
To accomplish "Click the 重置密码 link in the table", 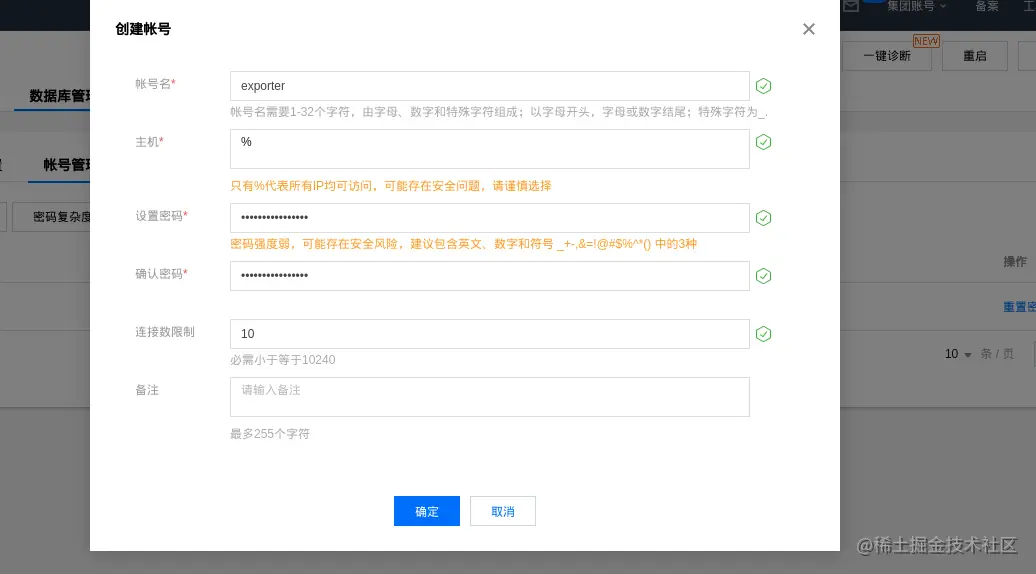I will (1019, 306).
